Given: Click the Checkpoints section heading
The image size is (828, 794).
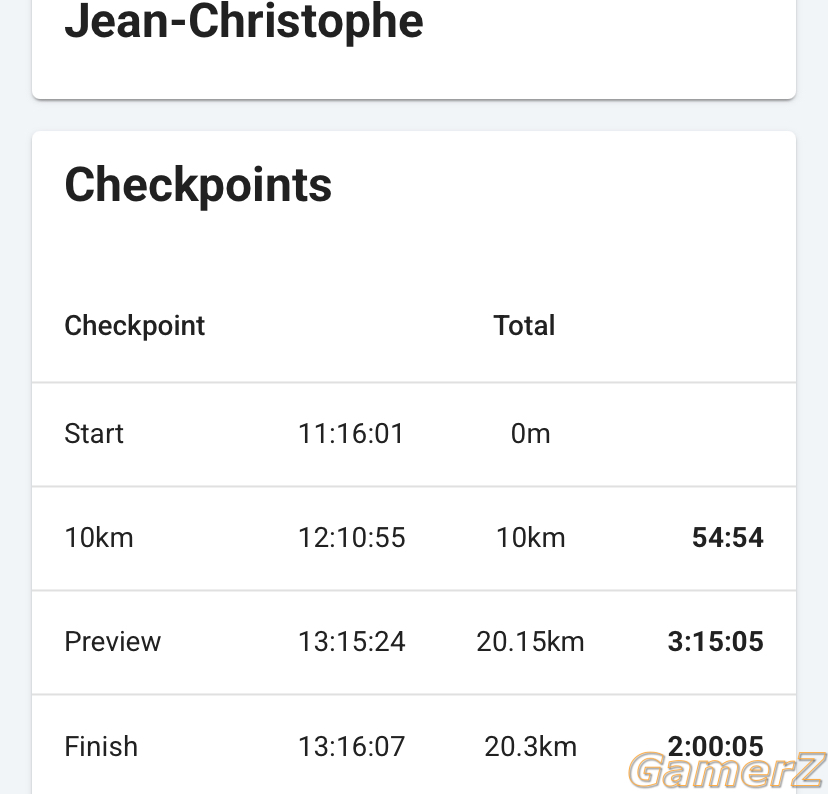Looking at the screenshot, I should coord(198,185).
